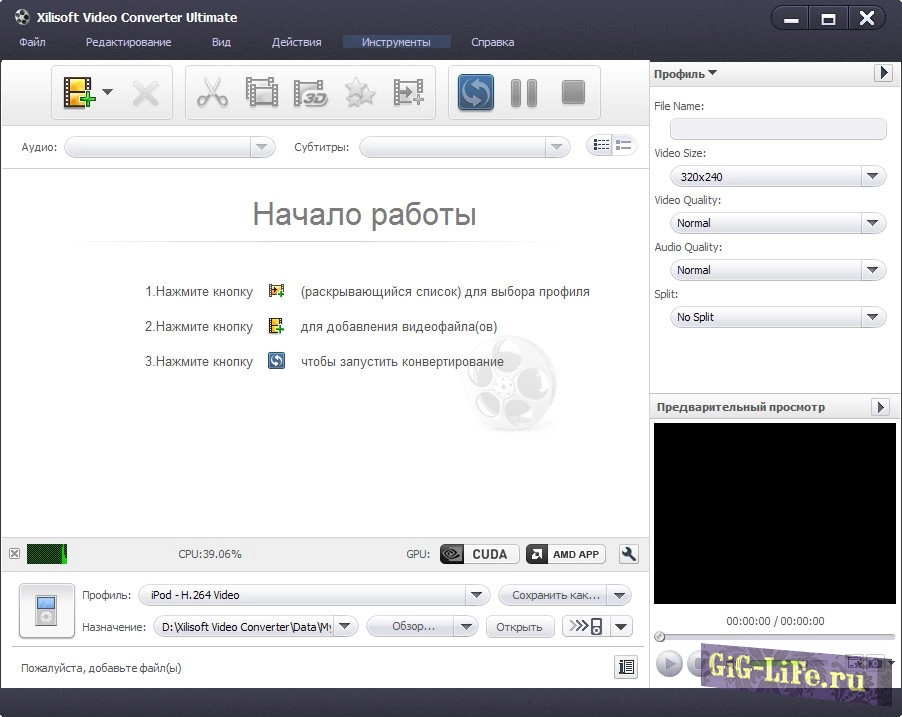The image size is (902, 717).
Task: Toggle the AMD APP acceleration button
Action: 565,554
